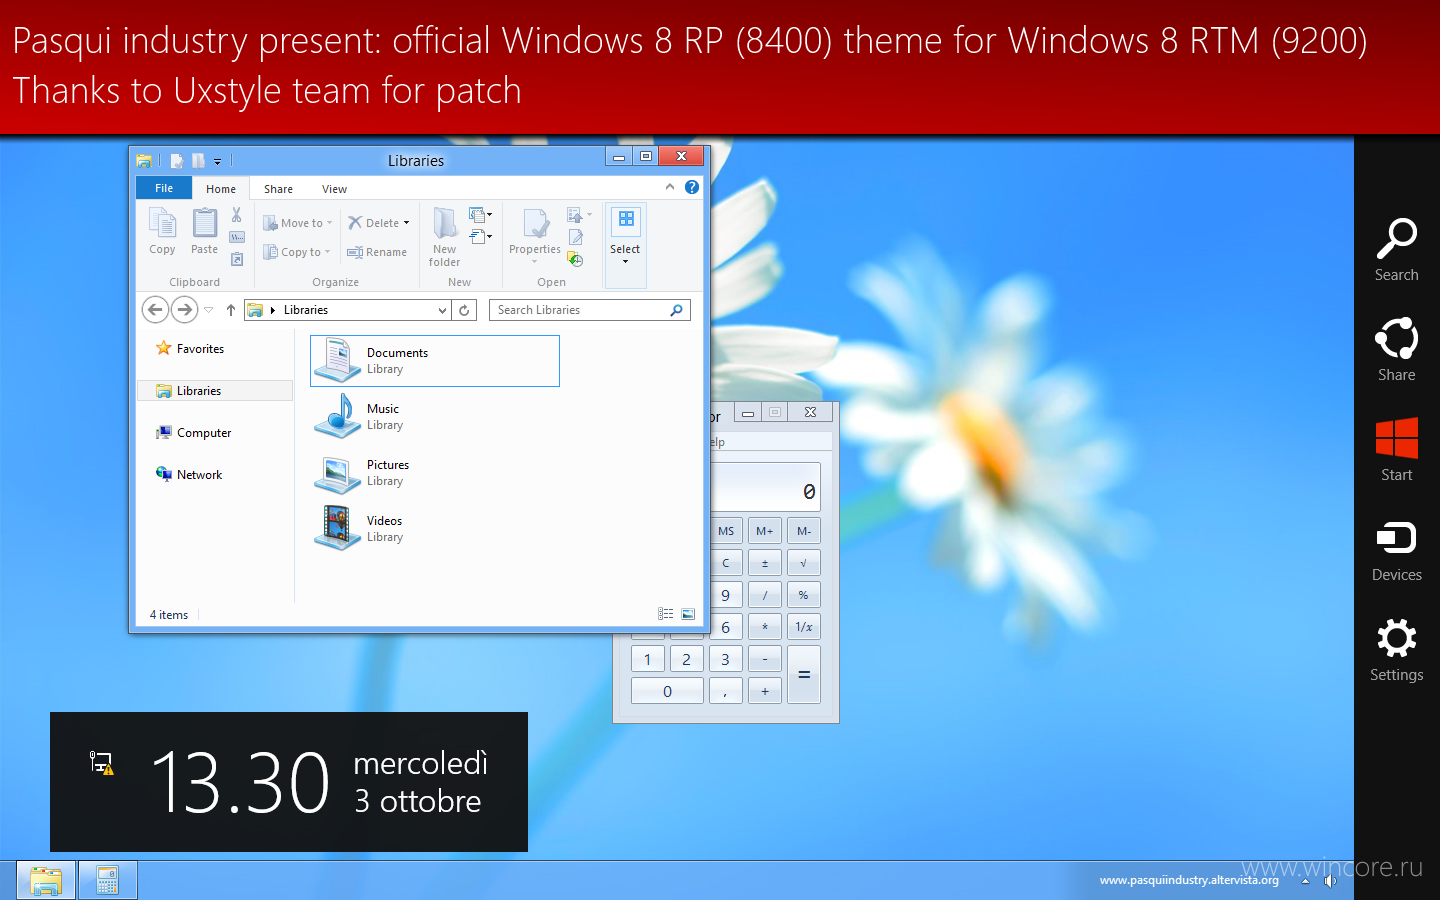Select Libraries in navigation pane
Viewport: 1440px width, 900px height.
tap(215, 391)
